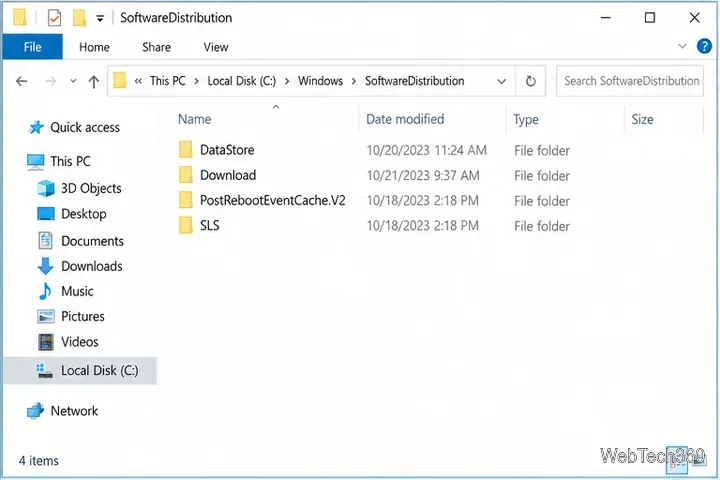Expand the ribbon with the chevron

coord(682,46)
